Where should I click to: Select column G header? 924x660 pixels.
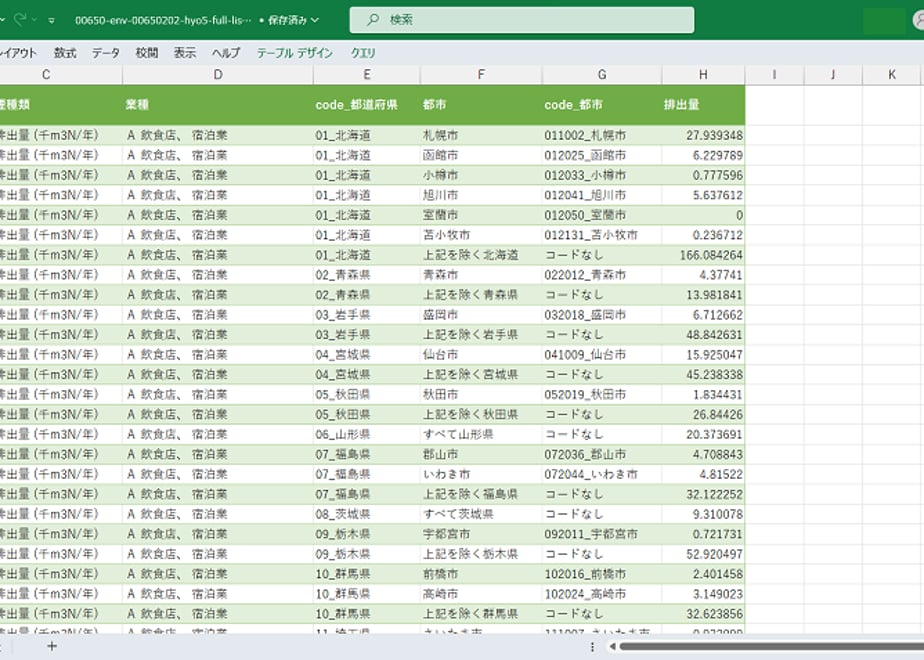[x=602, y=75]
